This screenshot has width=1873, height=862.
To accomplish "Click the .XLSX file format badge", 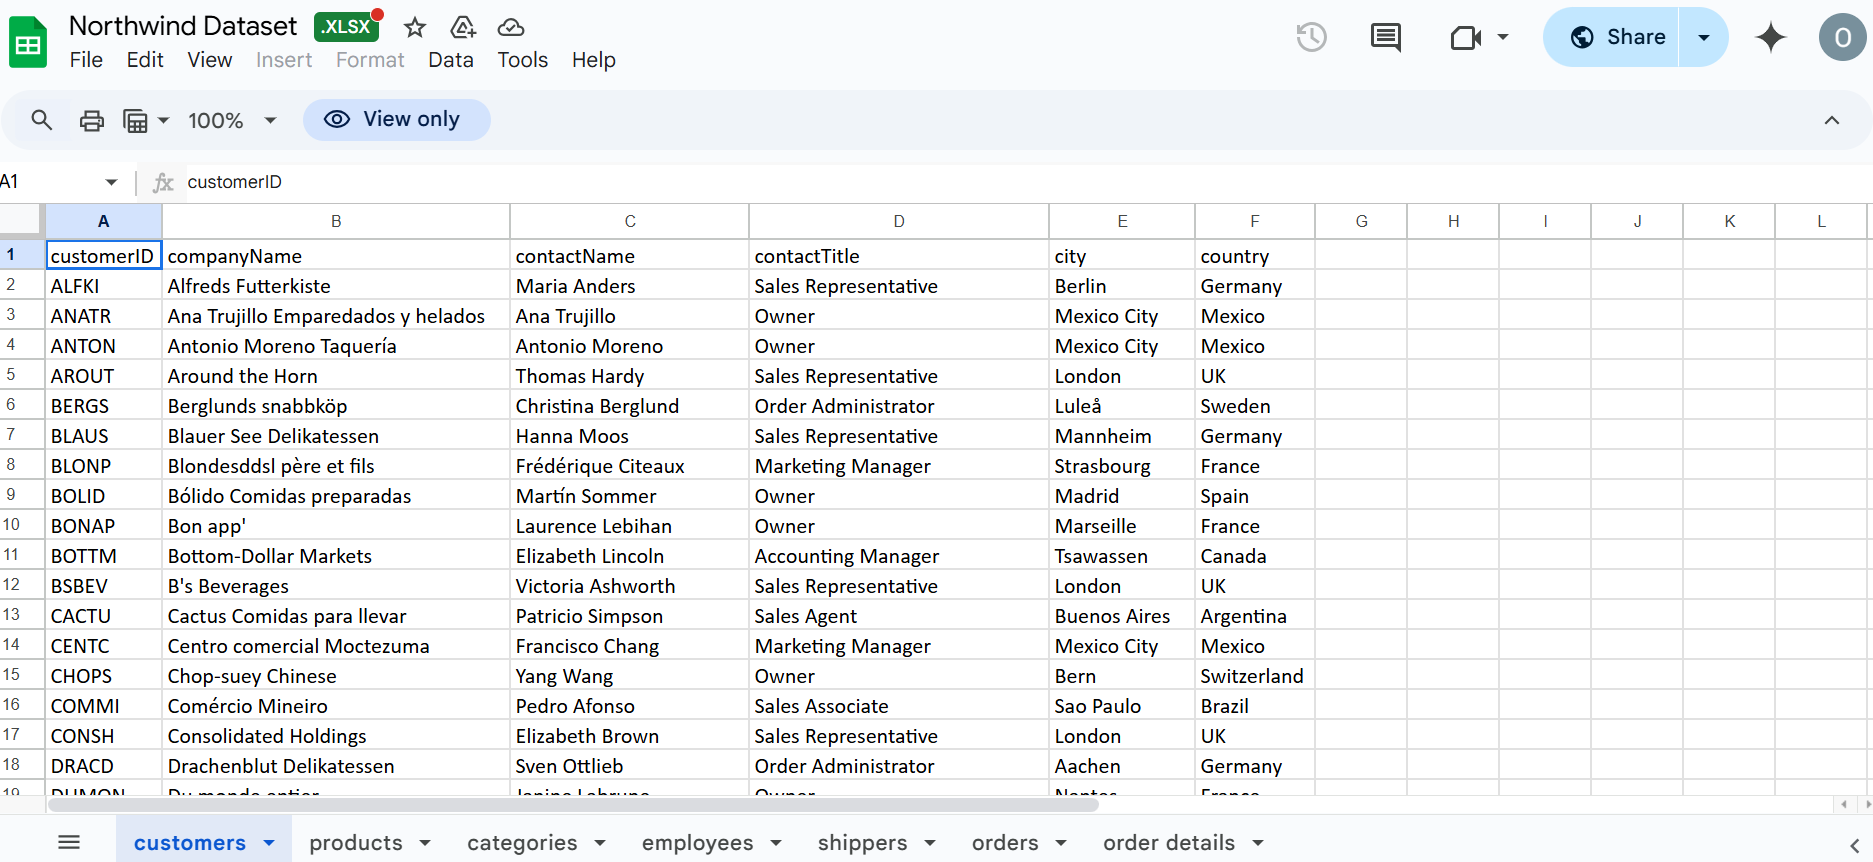I will 347,27.
